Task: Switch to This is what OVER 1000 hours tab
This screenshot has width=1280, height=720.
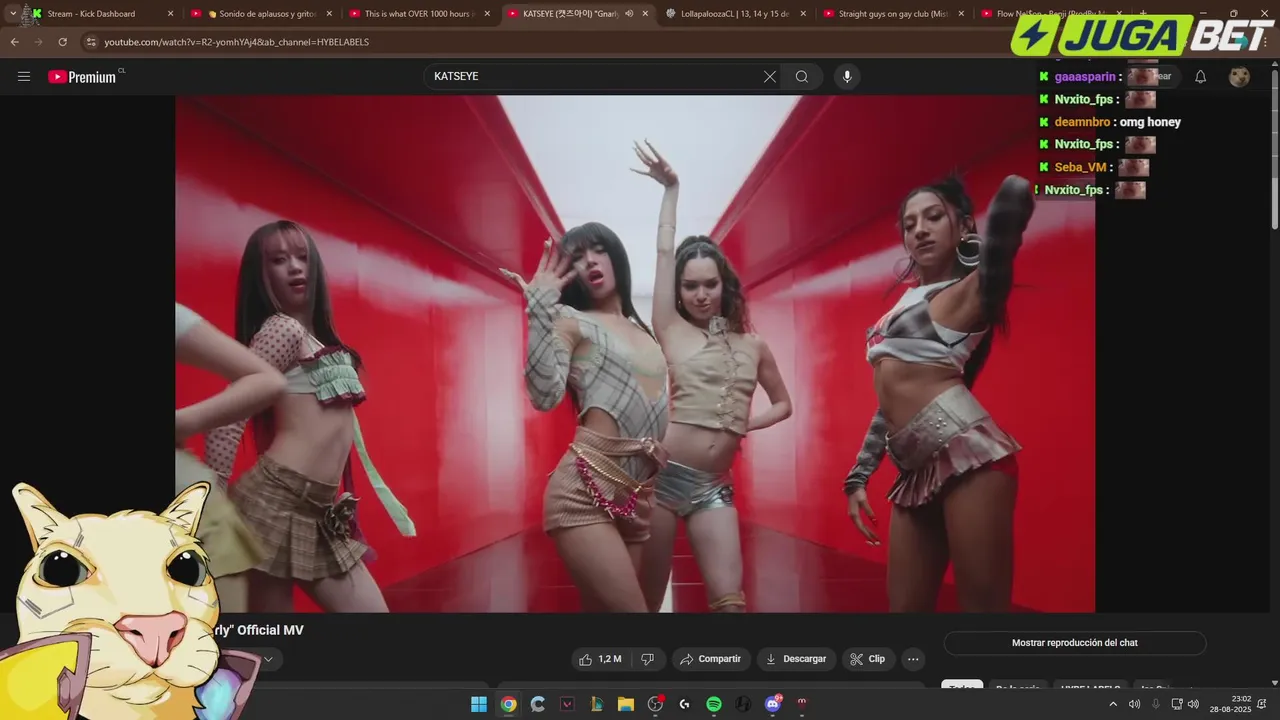Action: click(x=420, y=14)
